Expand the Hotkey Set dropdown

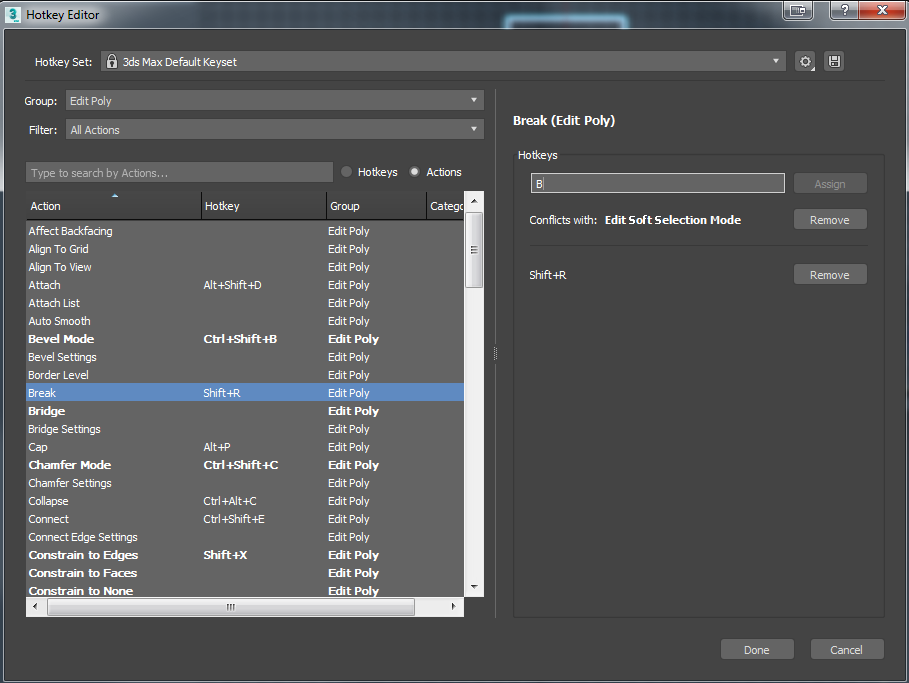(x=777, y=61)
